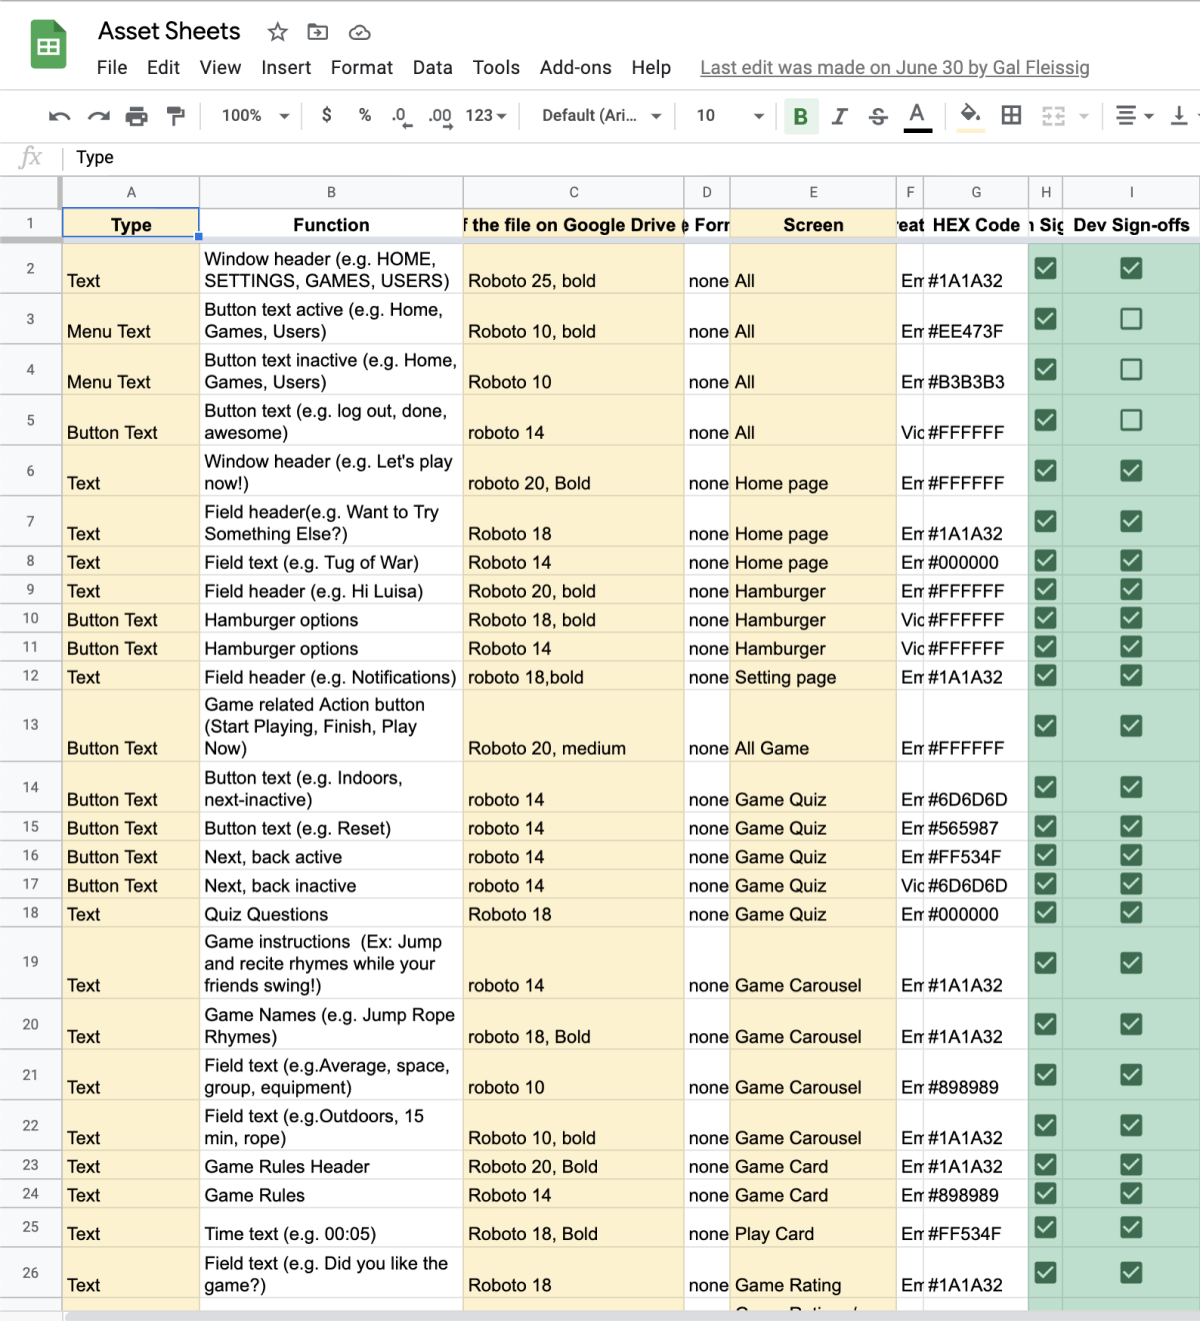The height and width of the screenshot is (1321, 1200).
Task: Open the last edit history link
Action: [894, 67]
